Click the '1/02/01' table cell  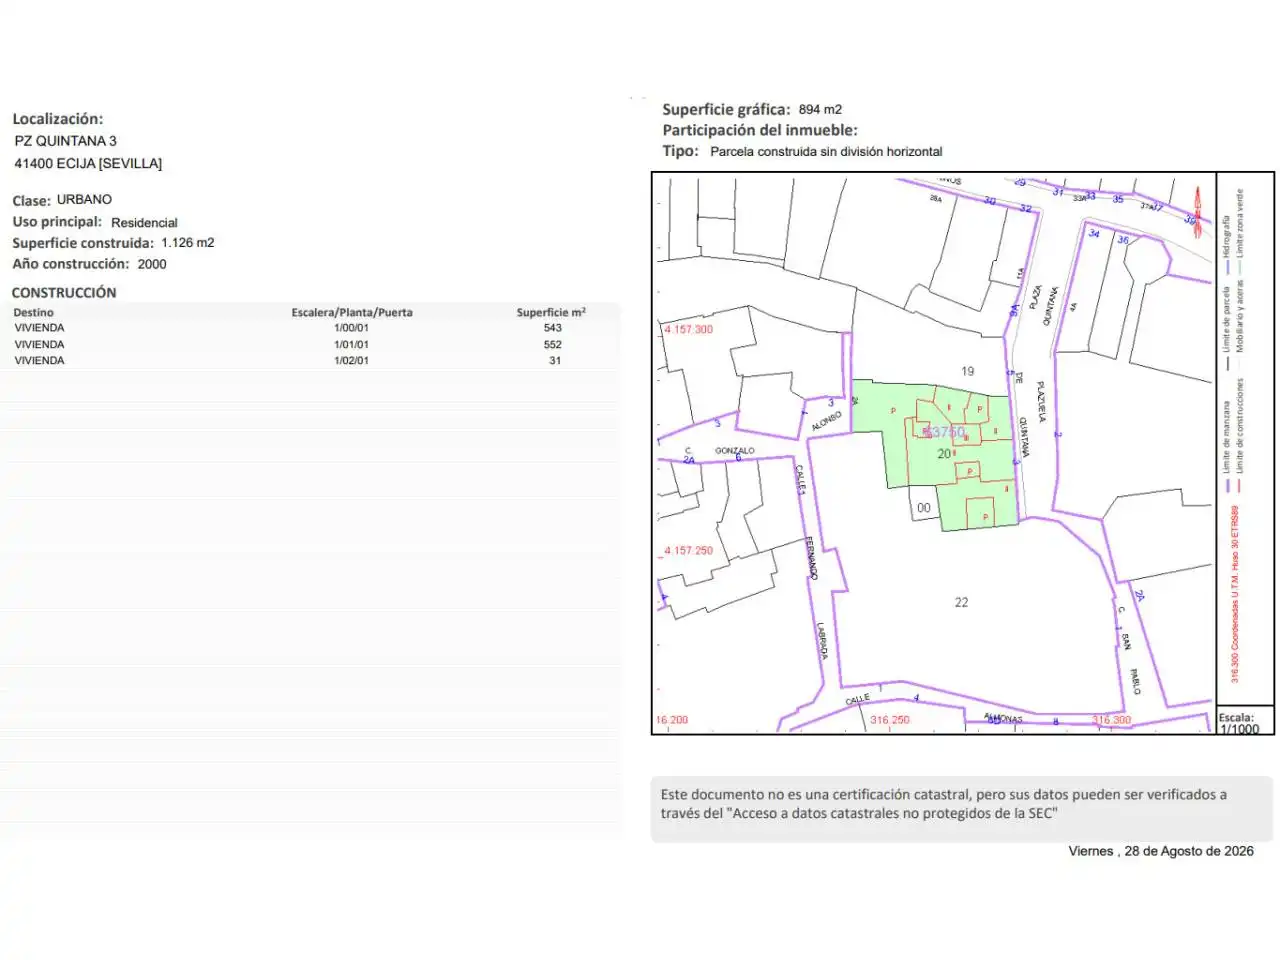click(x=351, y=360)
